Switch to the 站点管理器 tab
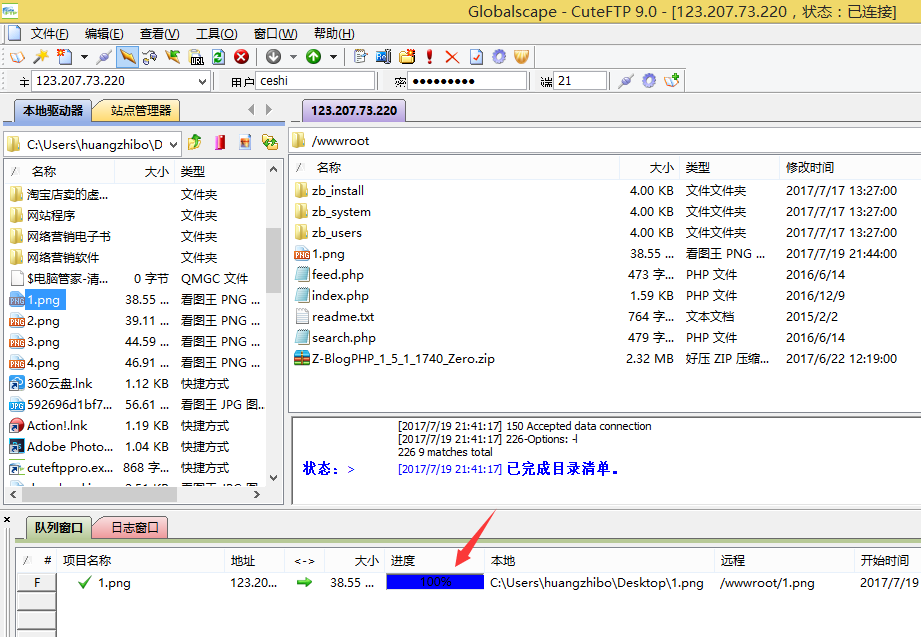This screenshot has width=921, height=637. [140, 110]
